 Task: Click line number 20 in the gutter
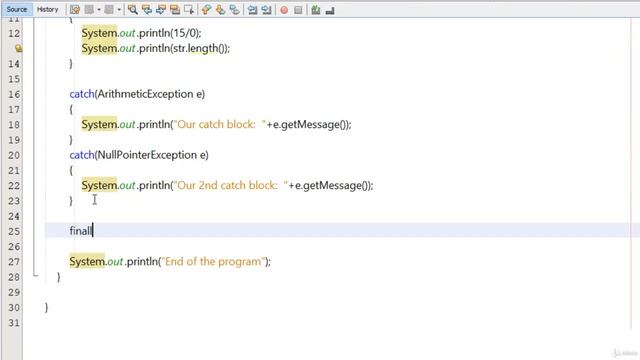[14, 155]
